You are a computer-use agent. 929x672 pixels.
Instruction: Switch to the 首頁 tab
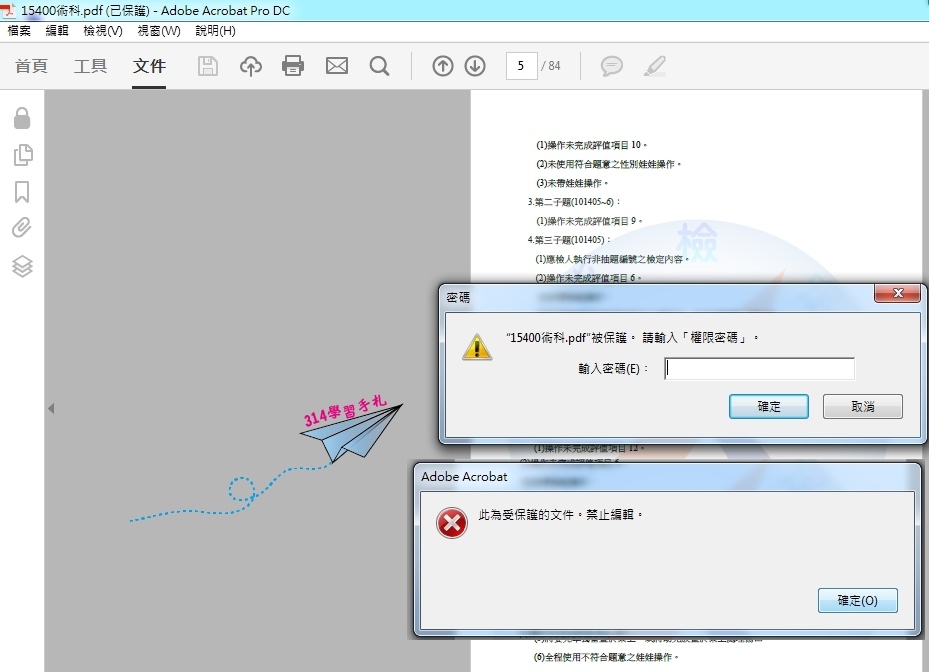[x=31, y=66]
